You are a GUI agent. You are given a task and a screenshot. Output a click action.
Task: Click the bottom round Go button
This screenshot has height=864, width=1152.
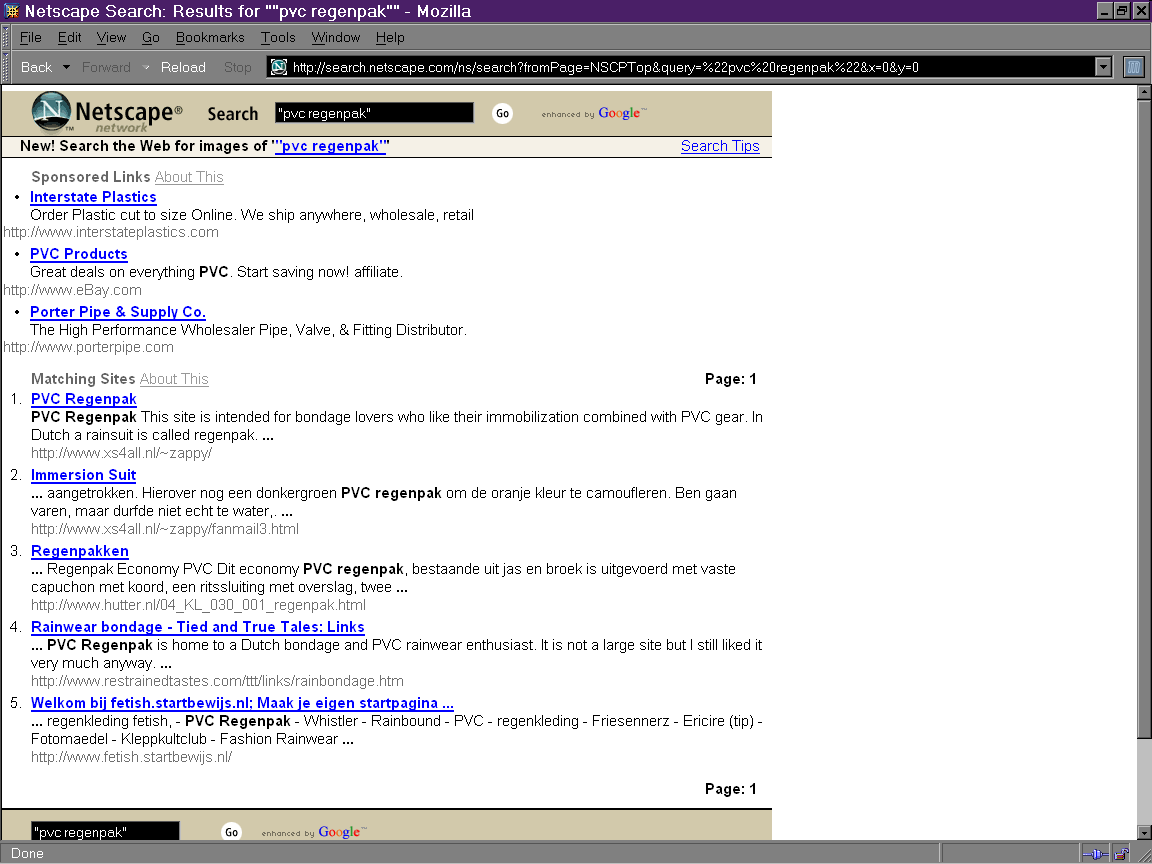[231, 832]
